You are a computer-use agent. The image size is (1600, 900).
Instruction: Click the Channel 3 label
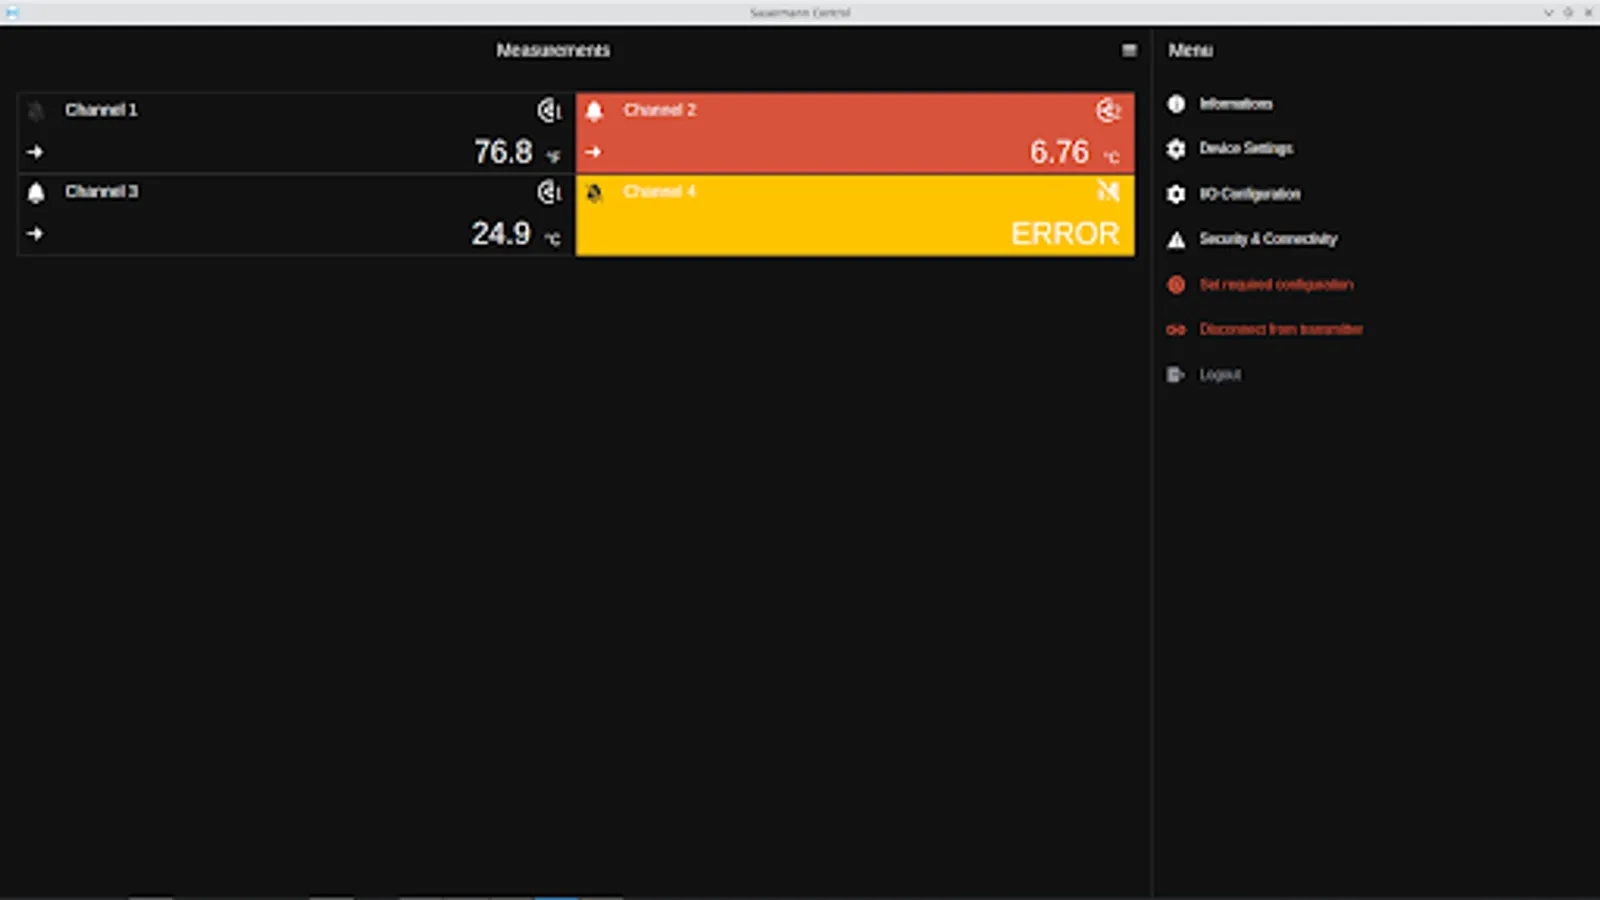pyautogui.click(x=101, y=191)
